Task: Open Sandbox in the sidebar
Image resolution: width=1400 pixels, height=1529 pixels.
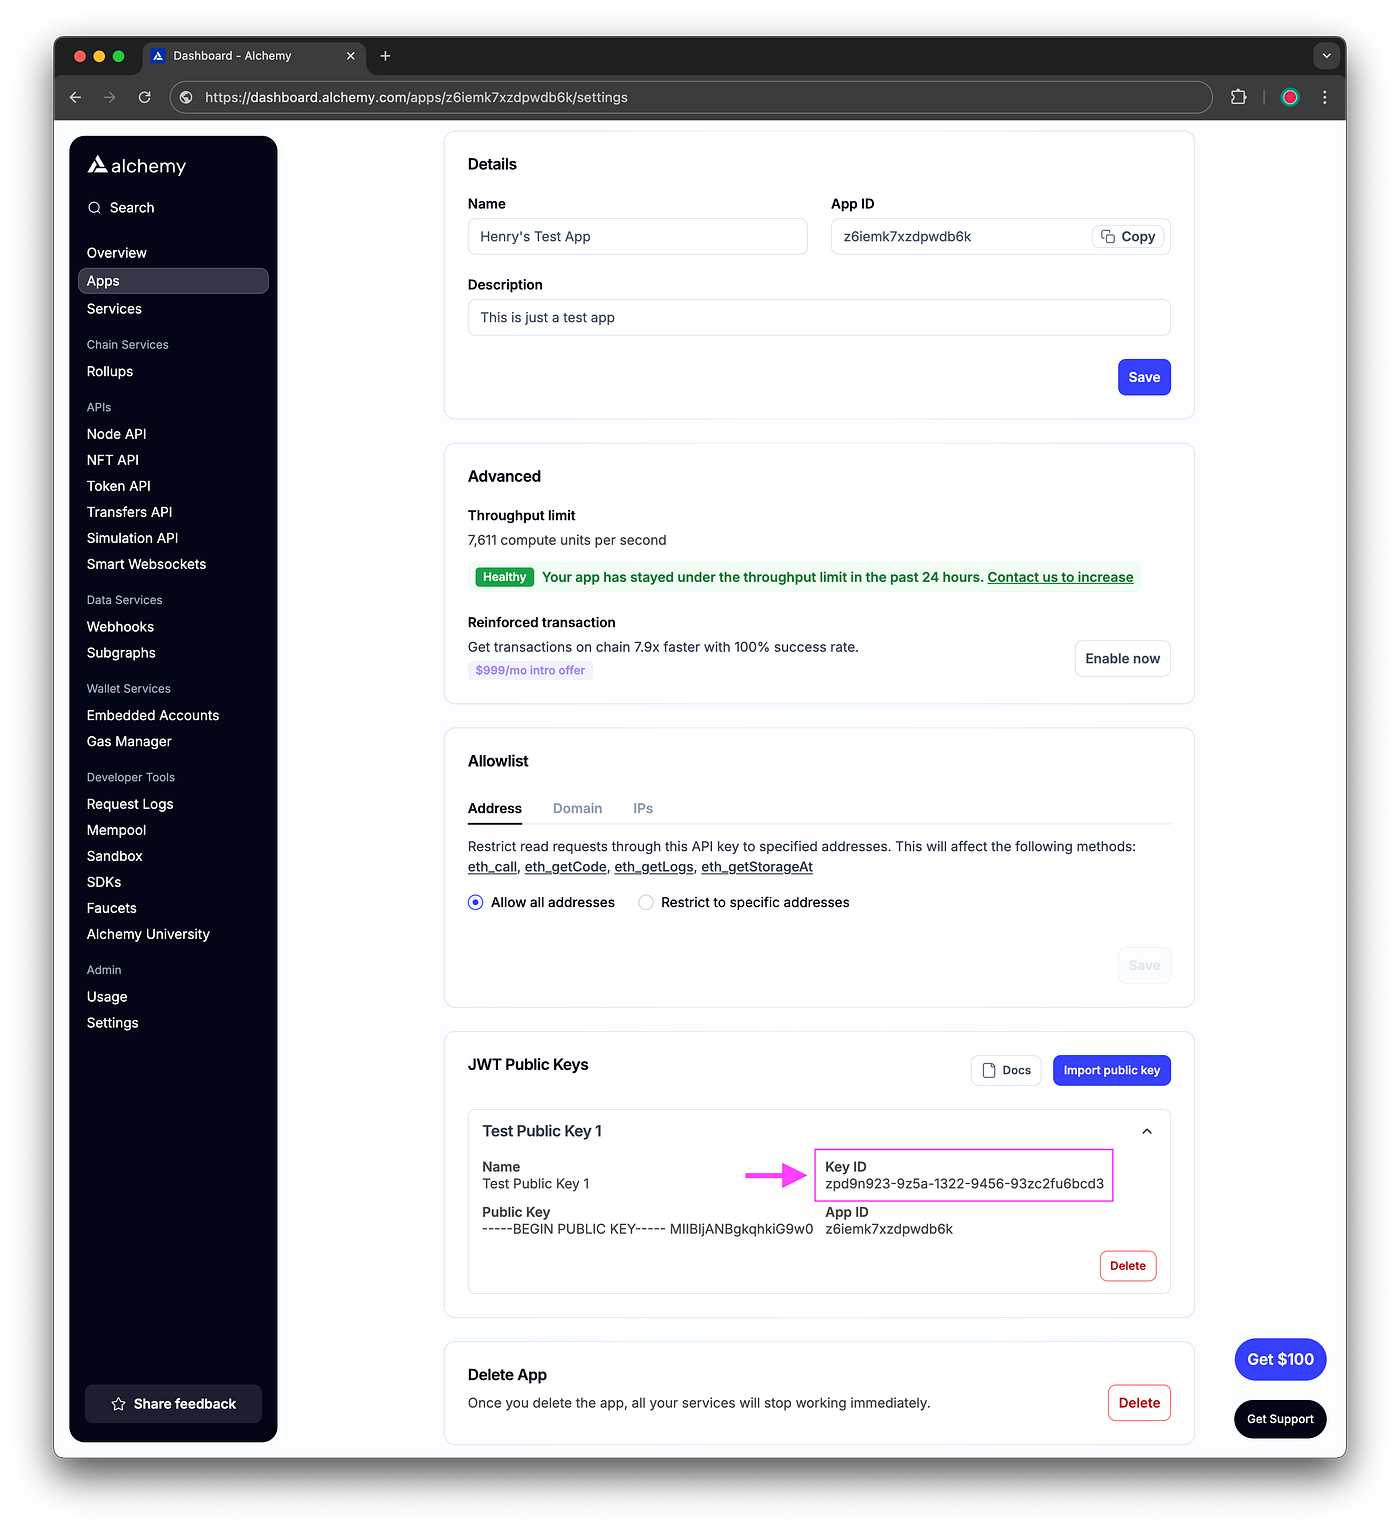Action: (115, 856)
